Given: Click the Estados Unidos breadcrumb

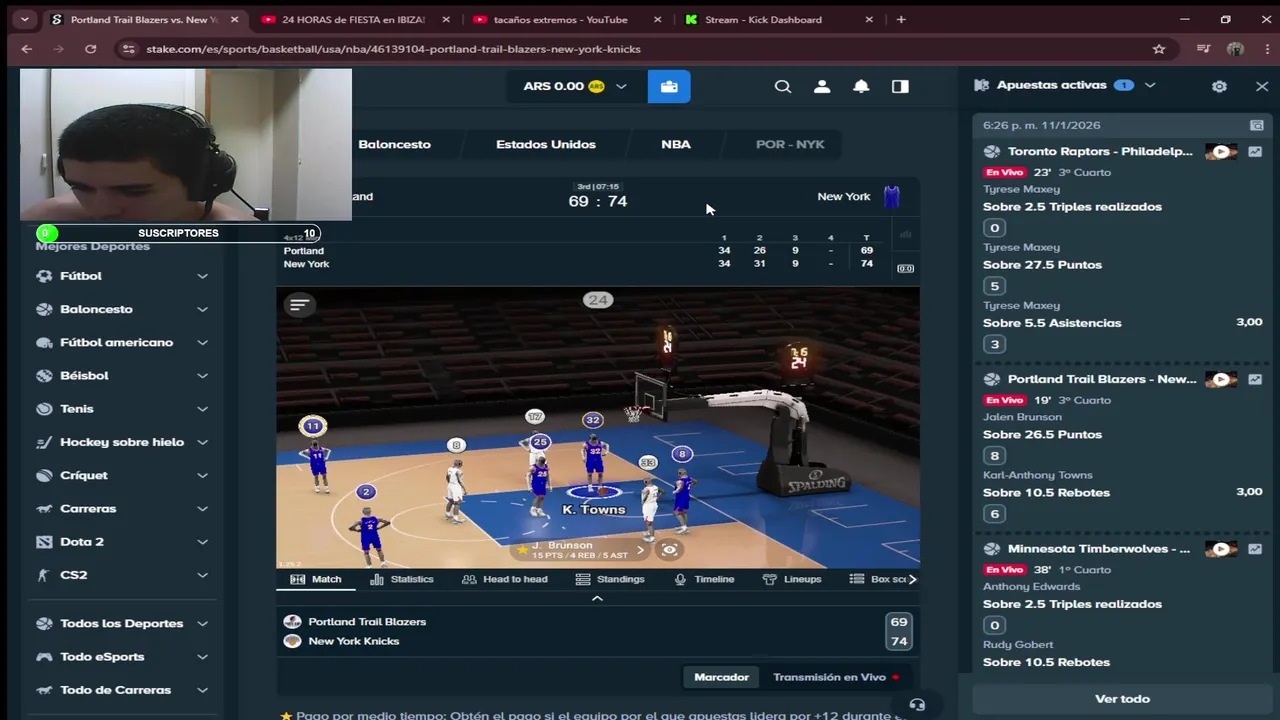Looking at the screenshot, I should tap(546, 144).
